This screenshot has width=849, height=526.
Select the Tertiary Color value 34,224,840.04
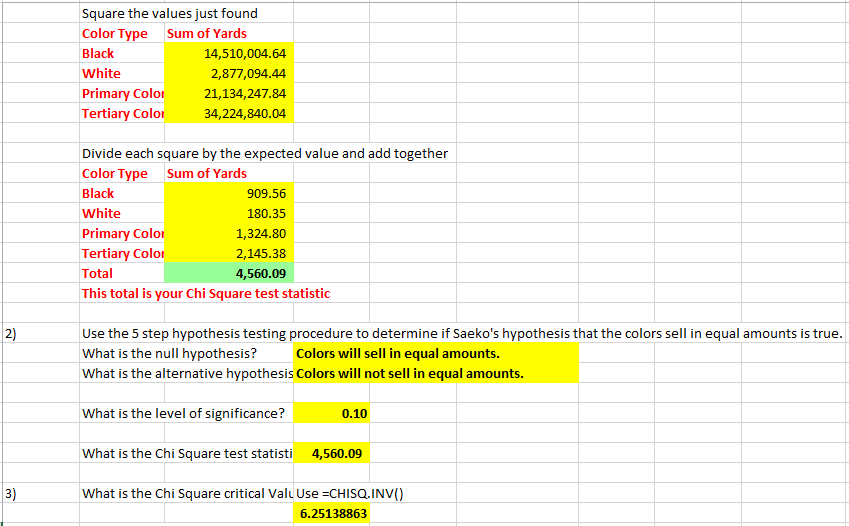pos(229,113)
